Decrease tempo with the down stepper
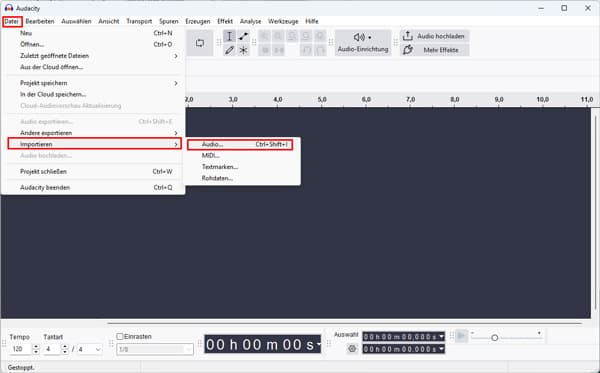 36,352
